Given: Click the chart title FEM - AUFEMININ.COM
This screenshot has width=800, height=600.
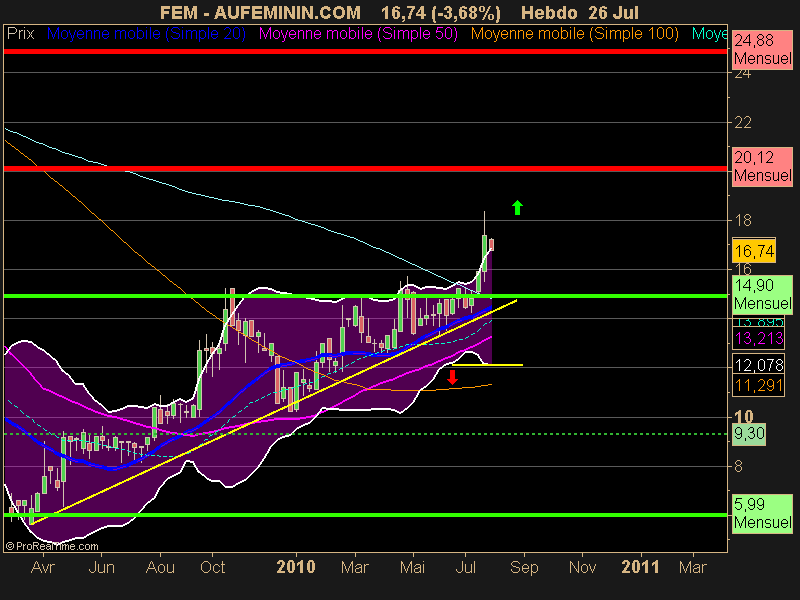Looking at the screenshot, I should [x=260, y=12].
